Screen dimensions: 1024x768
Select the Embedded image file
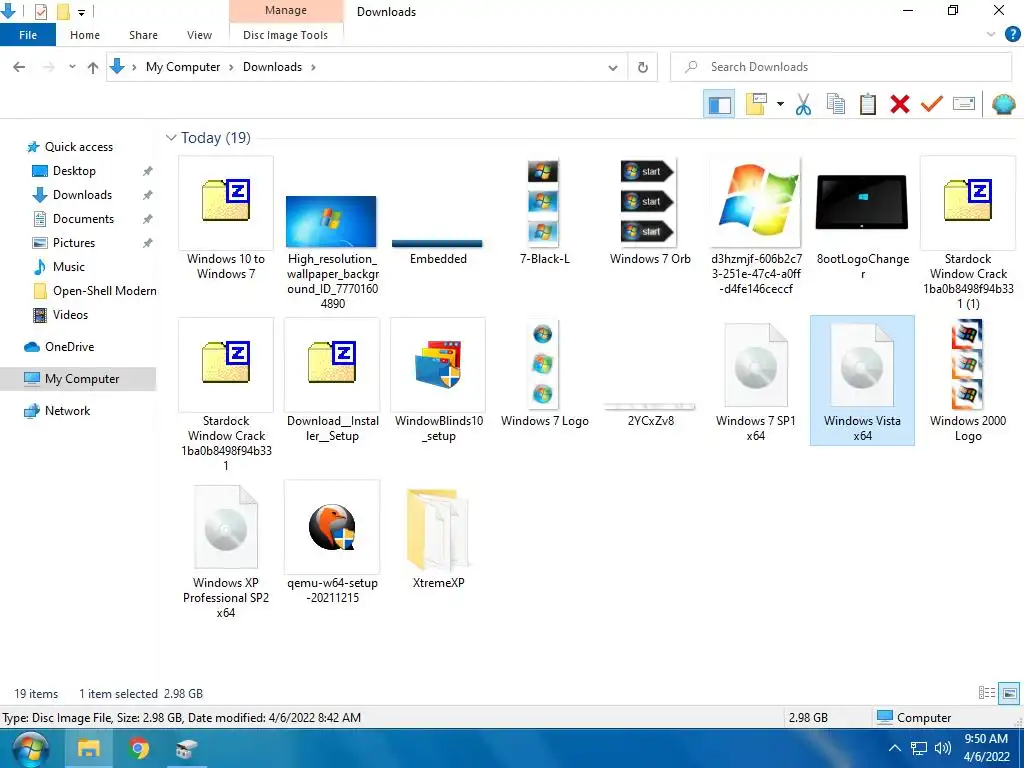438,251
